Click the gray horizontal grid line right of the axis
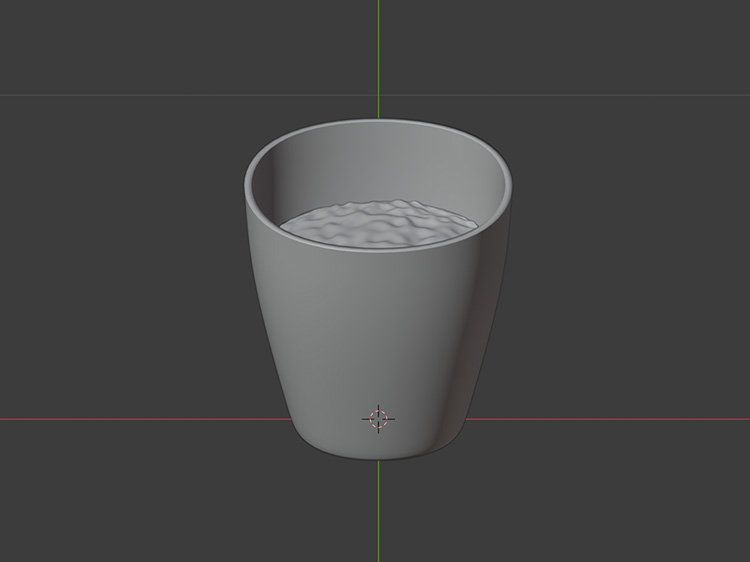 point(600,96)
